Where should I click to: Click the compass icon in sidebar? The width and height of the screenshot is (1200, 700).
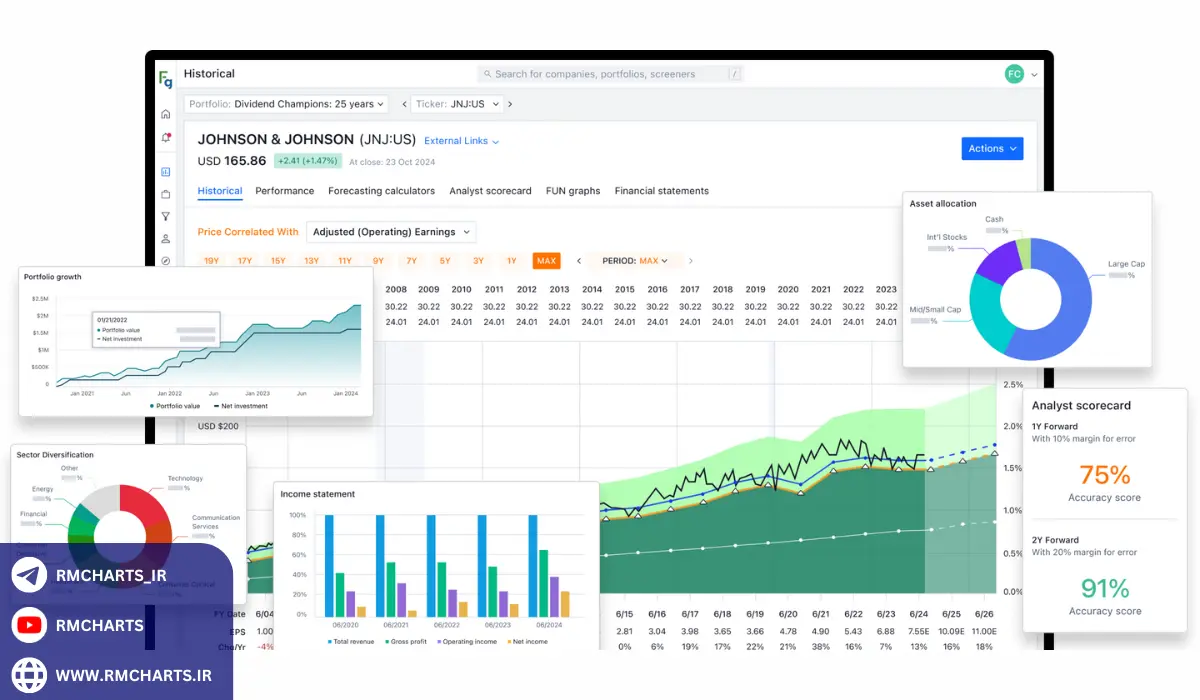click(x=165, y=261)
